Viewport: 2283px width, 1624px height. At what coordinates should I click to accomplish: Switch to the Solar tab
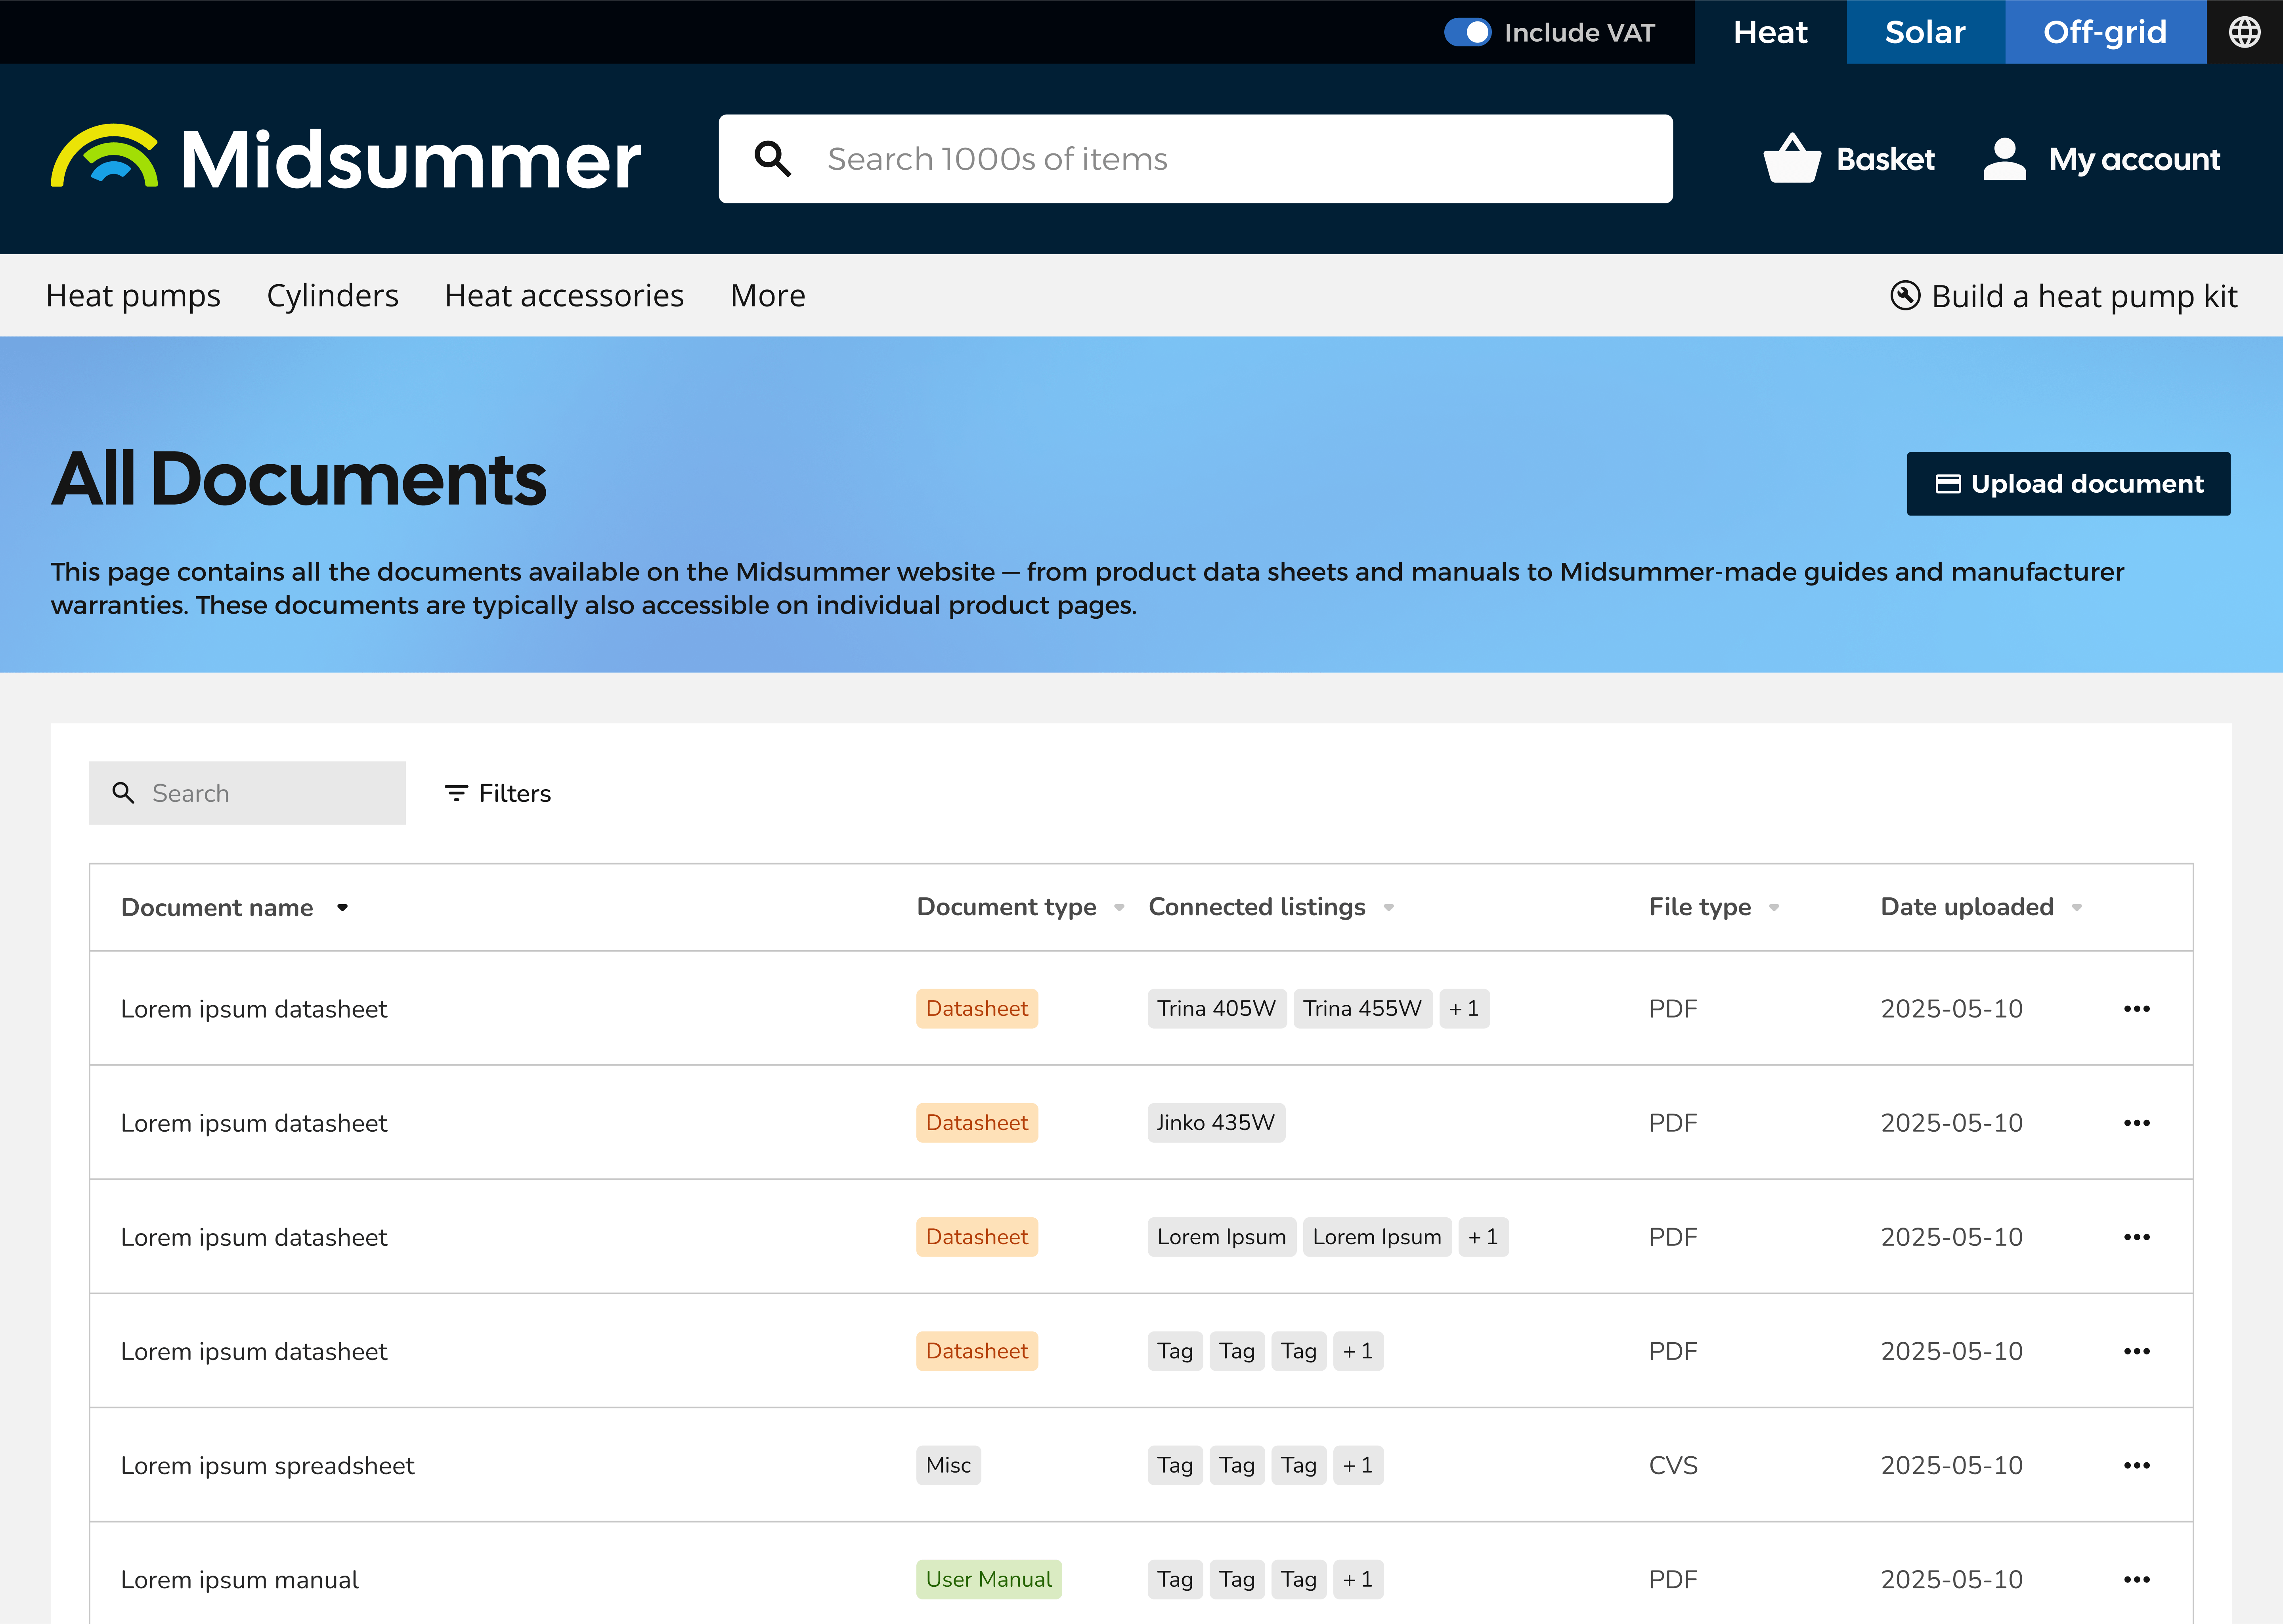coord(1925,32)
